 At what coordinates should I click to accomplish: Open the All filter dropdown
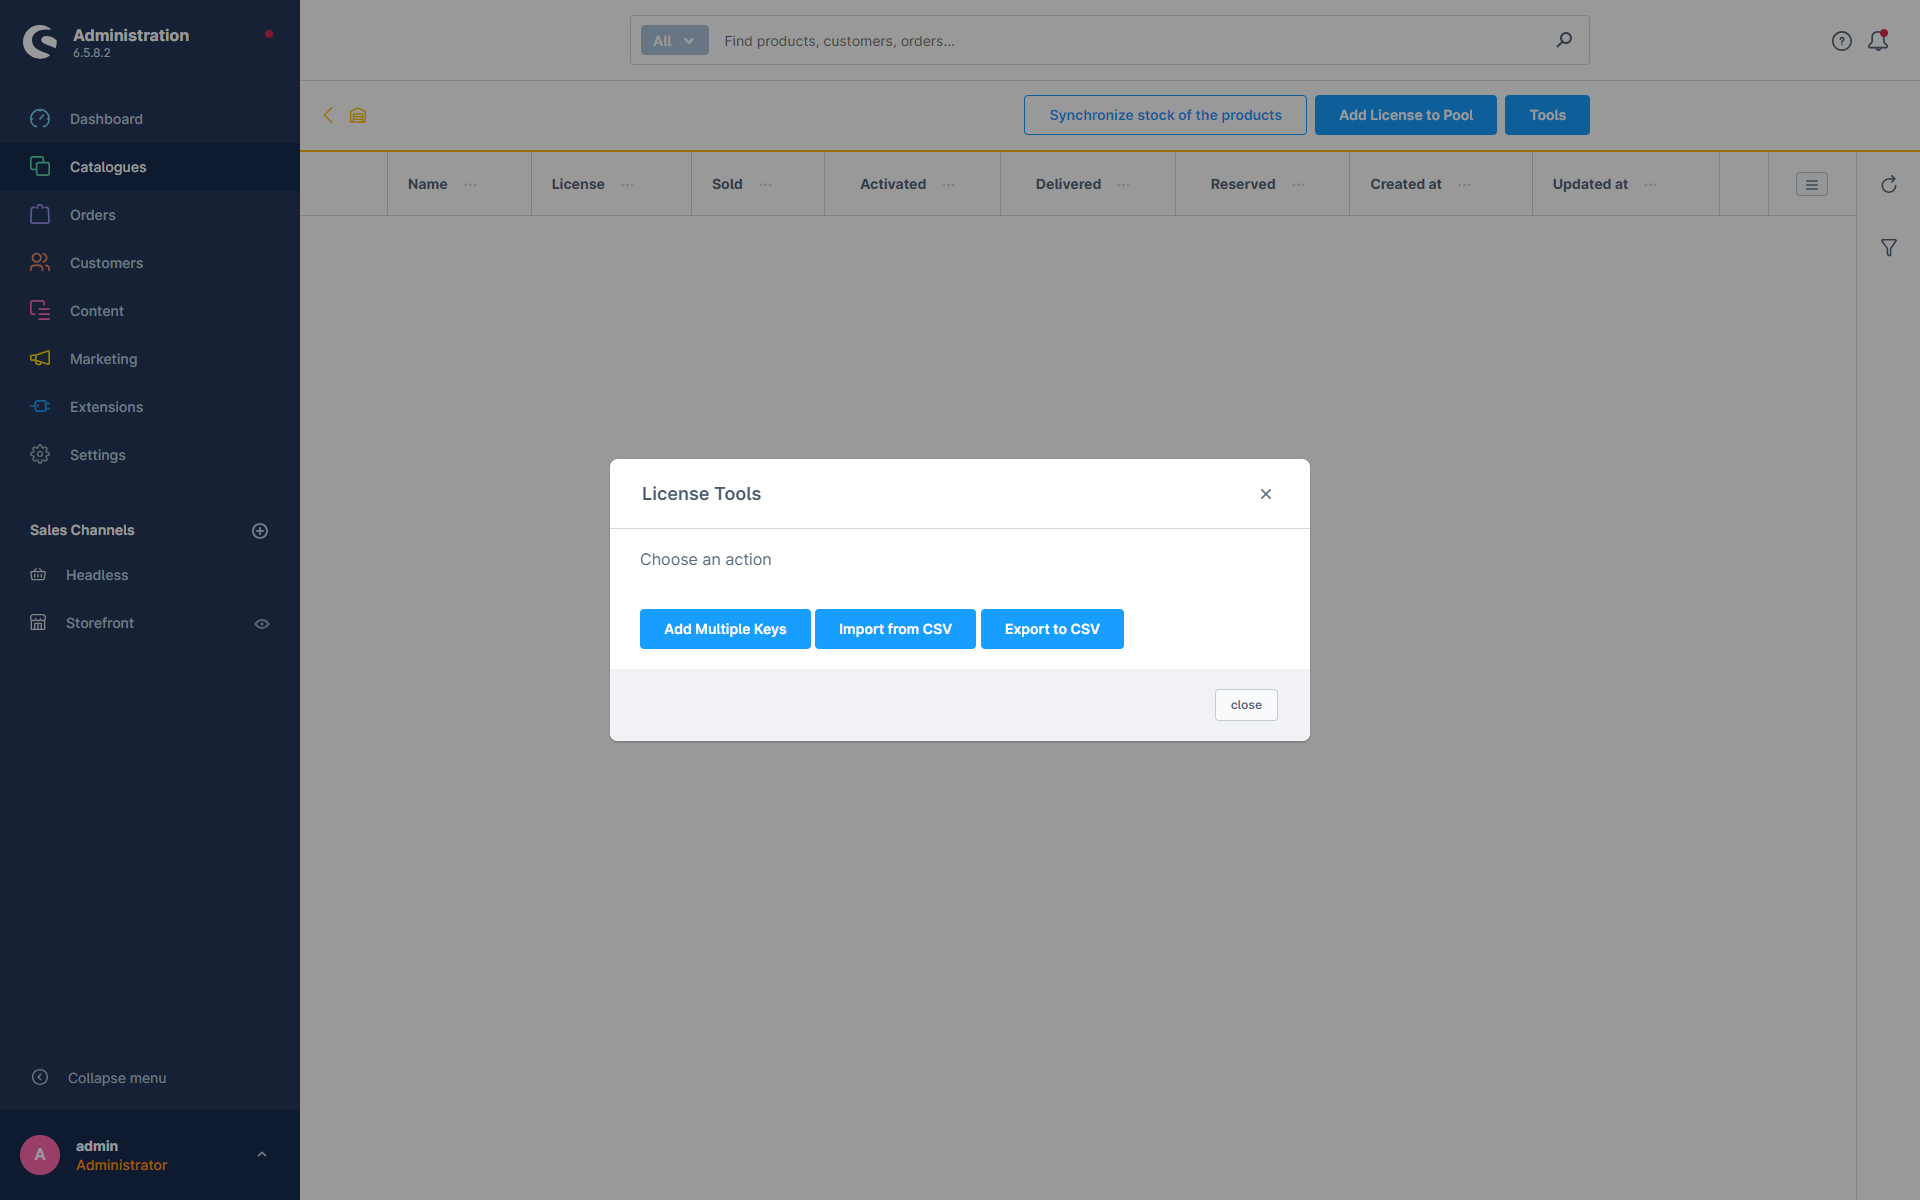(x=673, y=40)
